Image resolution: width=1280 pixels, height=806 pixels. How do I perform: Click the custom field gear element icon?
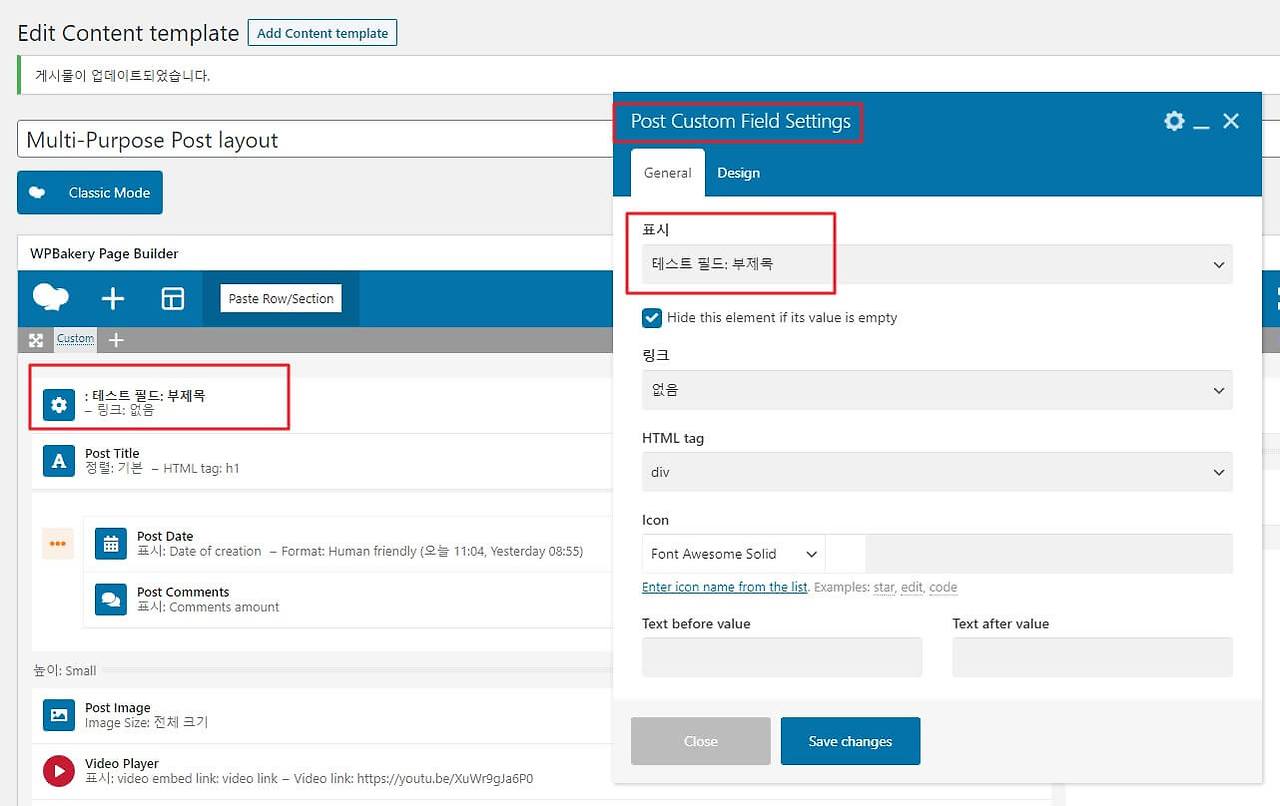(x=59, y=405)
